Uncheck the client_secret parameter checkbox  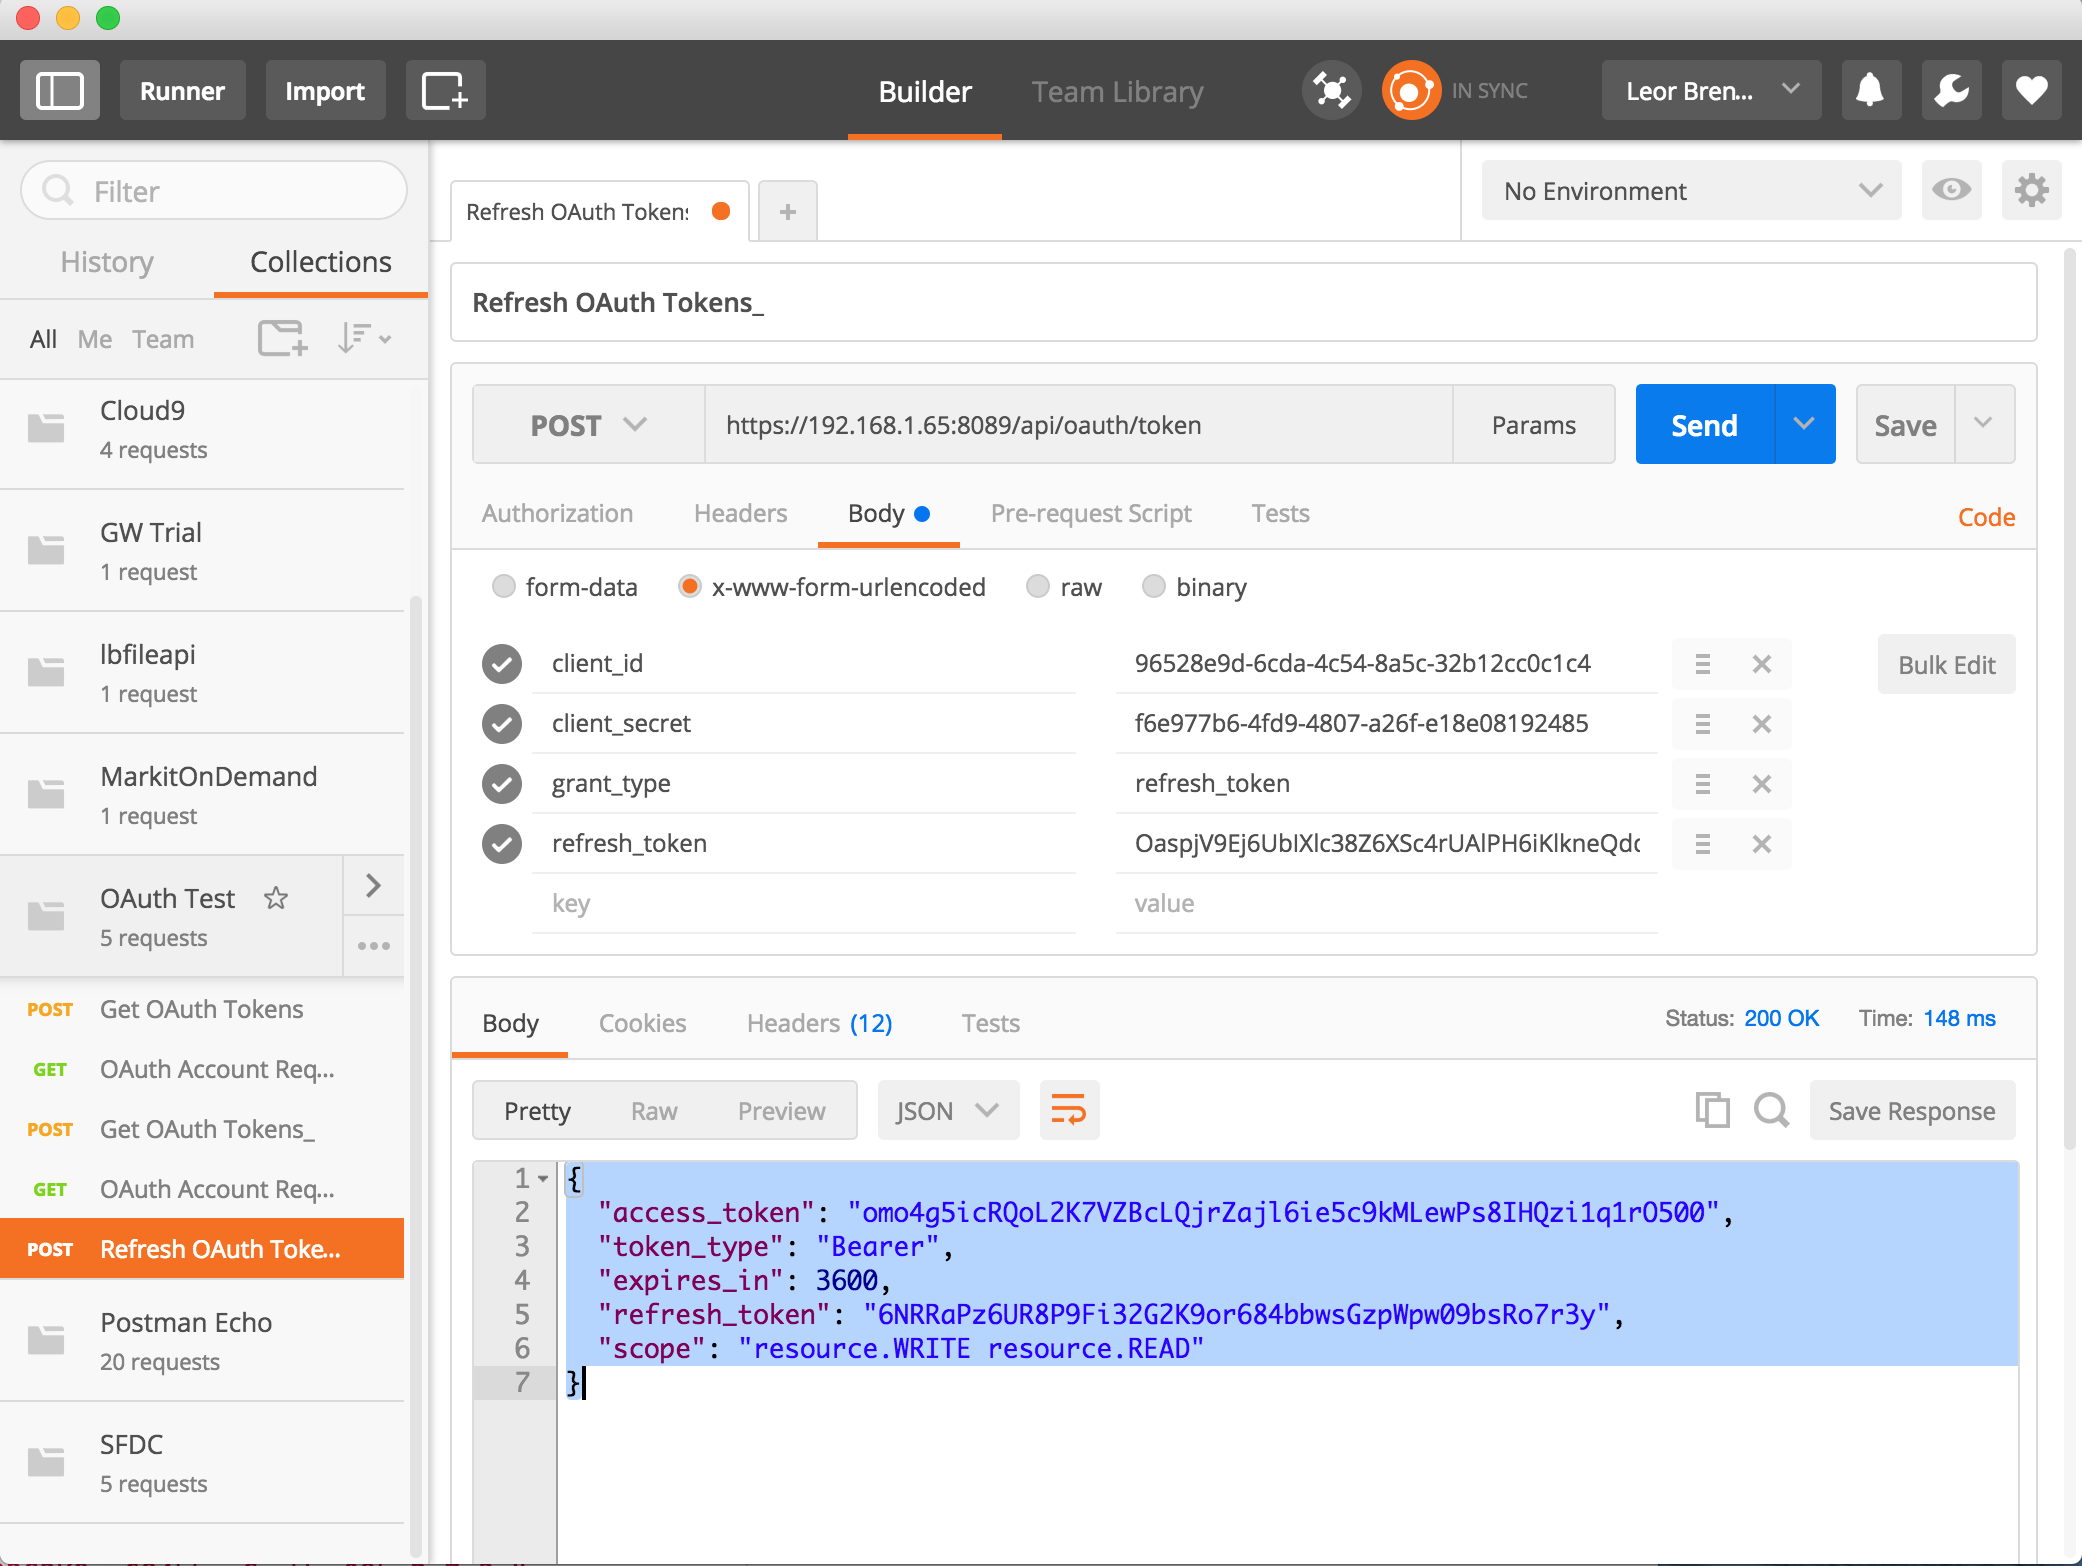(502, 724)
